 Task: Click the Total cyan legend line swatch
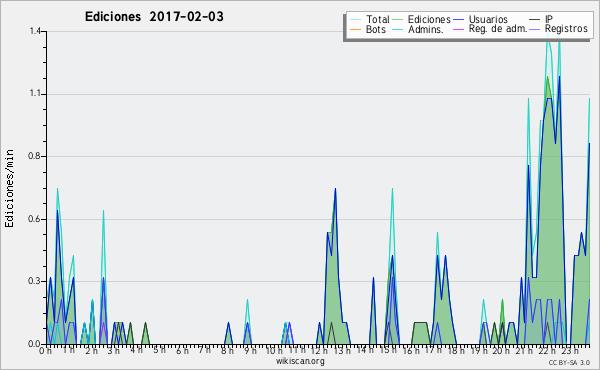coord(355,20)
